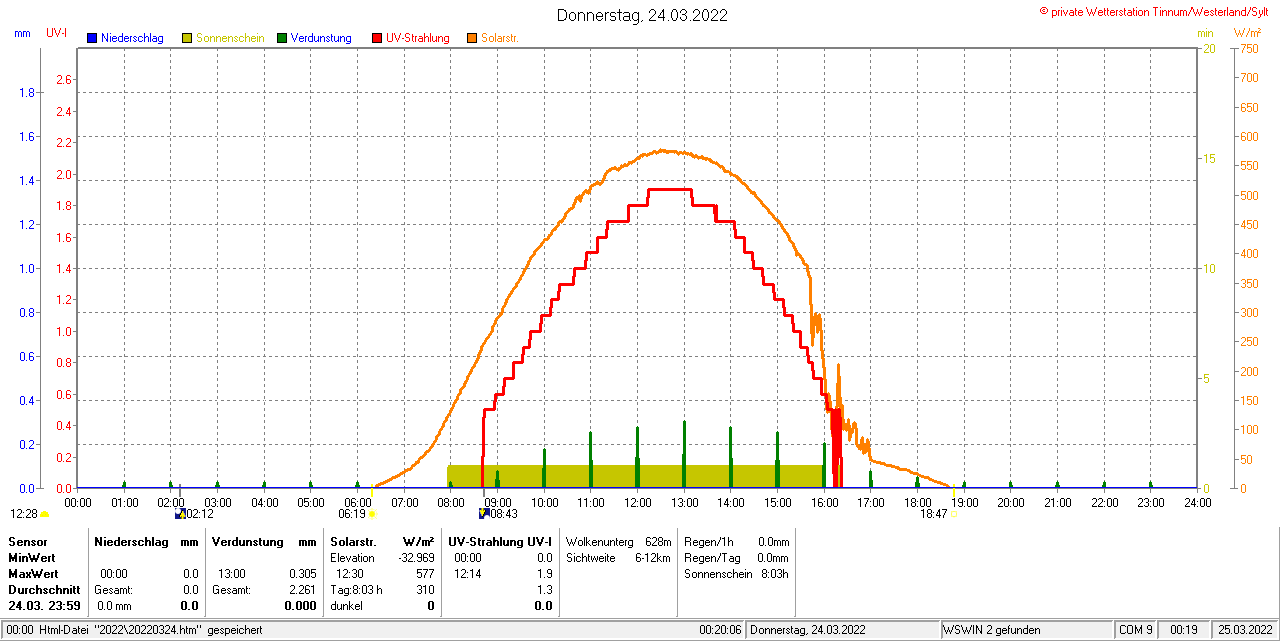Screen dimensions: 1280x641
Task: Click the UV average value 1.3
Action: tap(544, 590)
